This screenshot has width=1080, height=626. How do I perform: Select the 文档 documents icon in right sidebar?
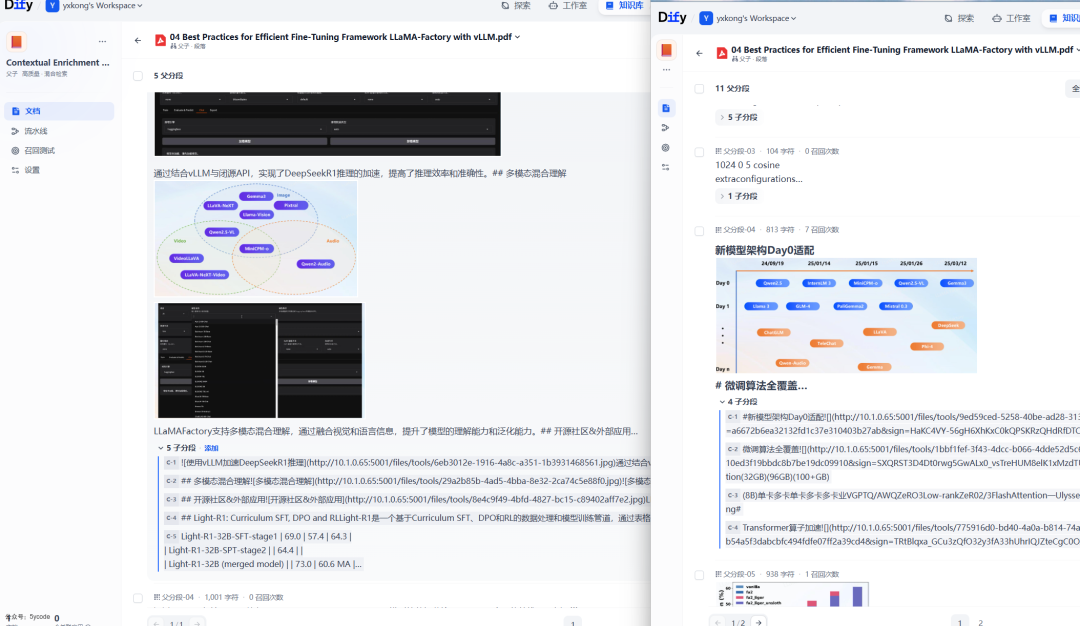tap(665, 108)
